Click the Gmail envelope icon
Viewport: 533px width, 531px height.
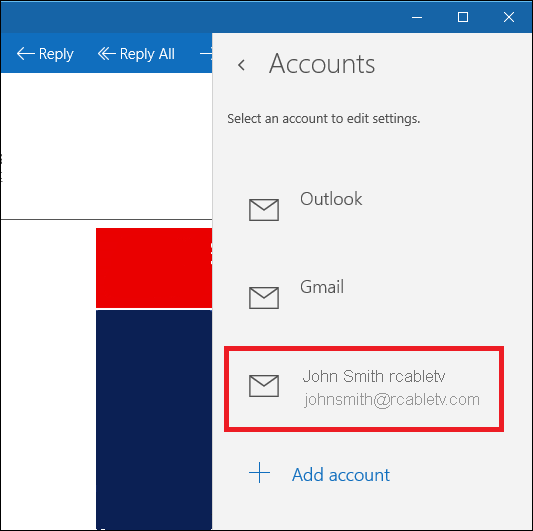pyautogui.click(x=264, y=298)
